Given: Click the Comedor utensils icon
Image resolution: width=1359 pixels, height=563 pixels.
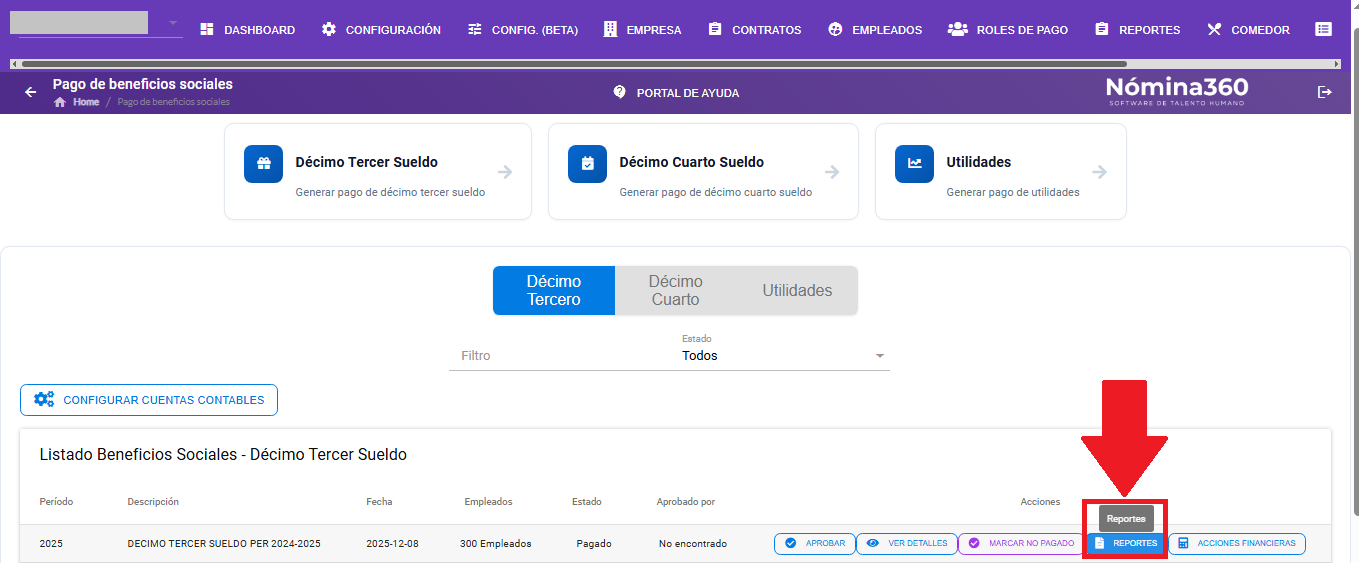Looking at the screenshot, I should coord(1214,30).
